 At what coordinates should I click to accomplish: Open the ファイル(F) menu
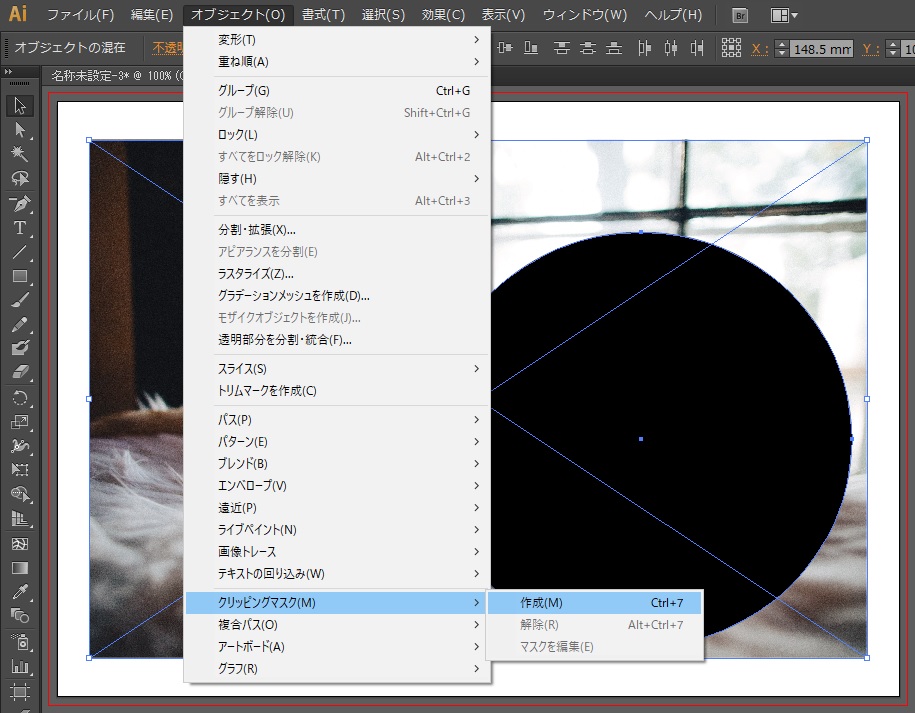(80, 15)
